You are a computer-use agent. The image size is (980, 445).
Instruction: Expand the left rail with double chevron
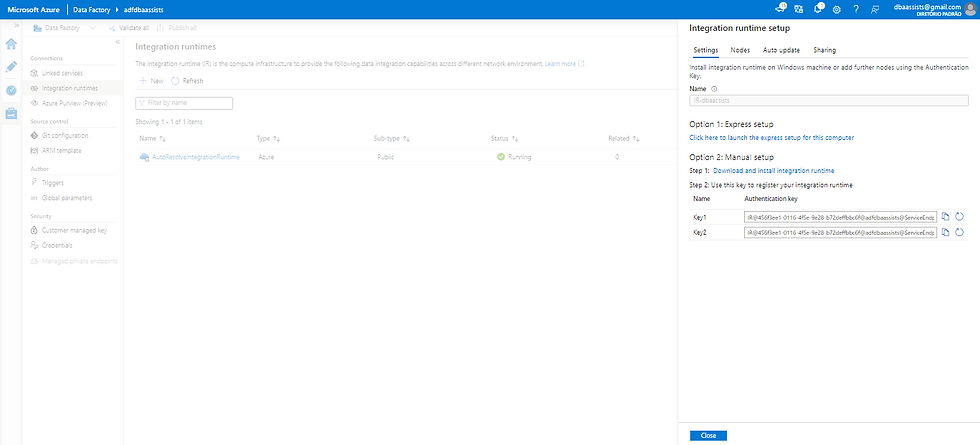coord(17,25)
